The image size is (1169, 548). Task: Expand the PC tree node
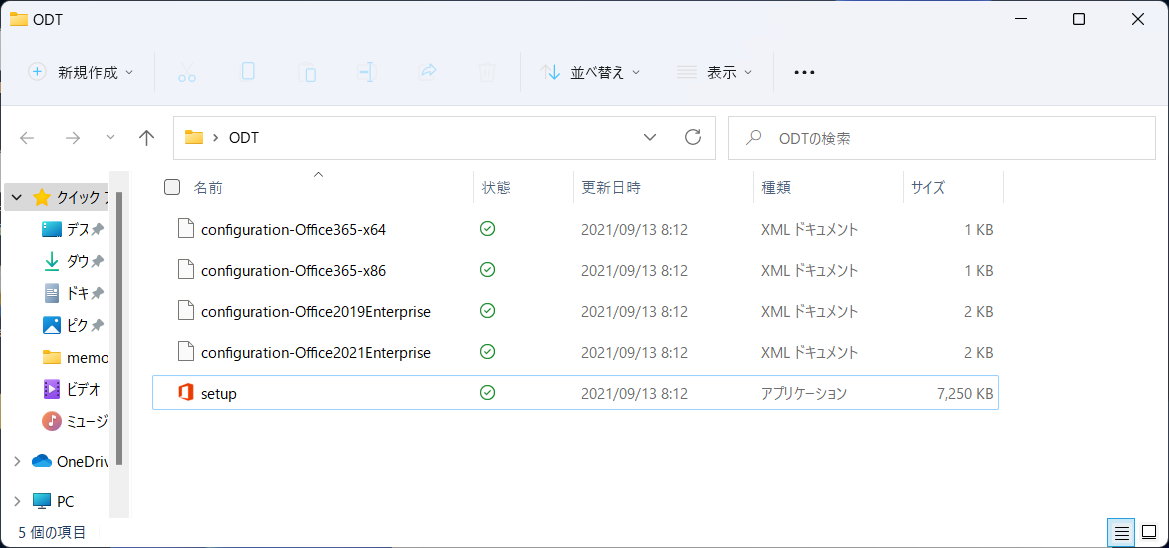(x=17, y=501)
